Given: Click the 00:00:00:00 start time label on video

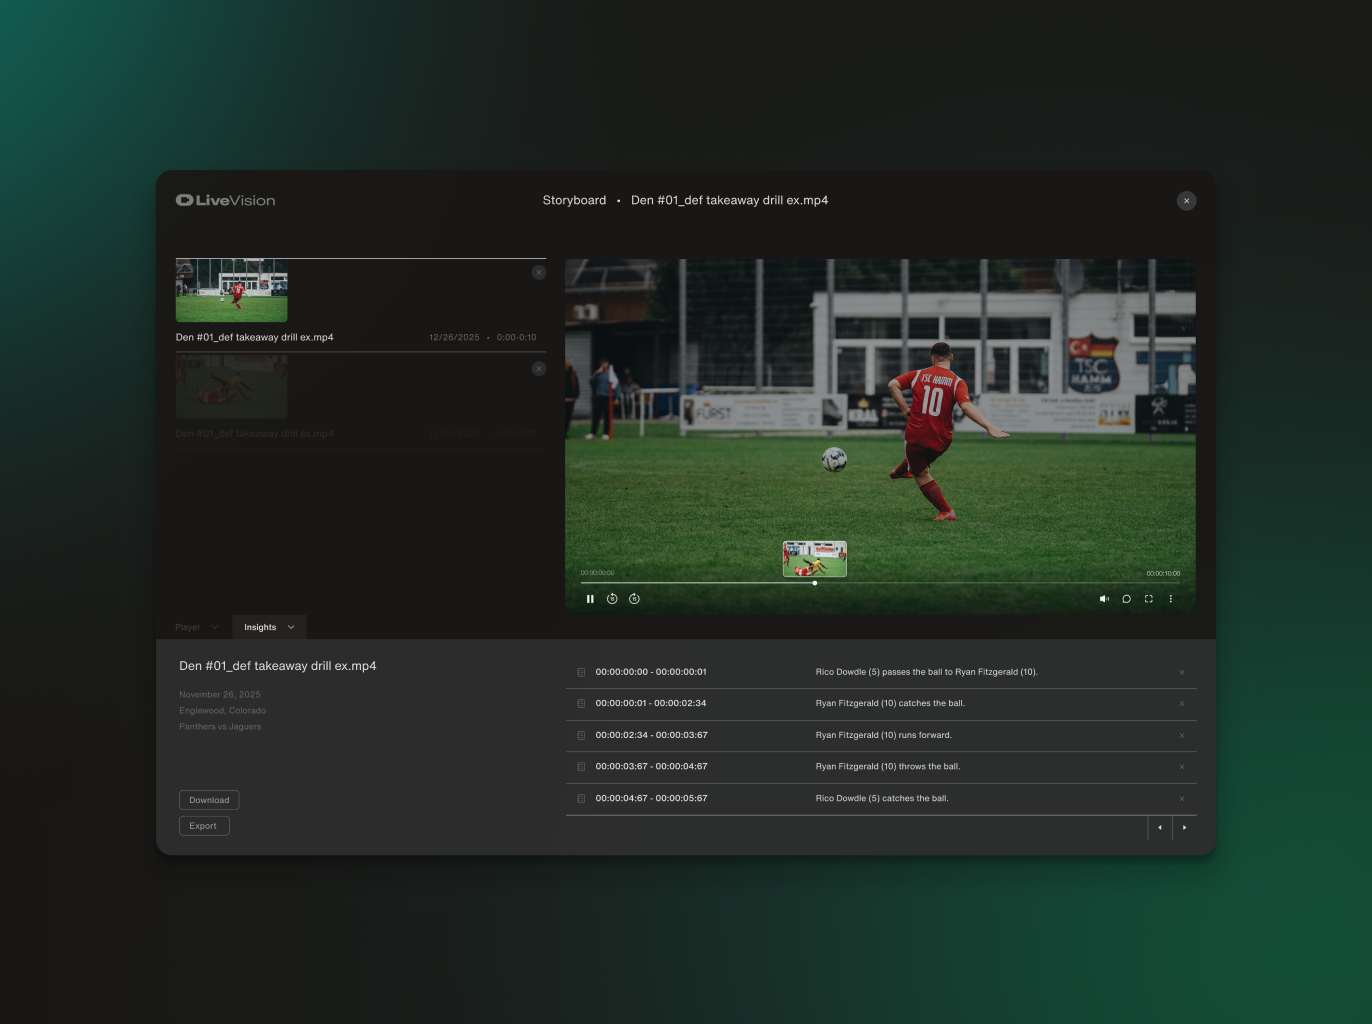Looking at the screenshot, I should (x=598, y=574).
